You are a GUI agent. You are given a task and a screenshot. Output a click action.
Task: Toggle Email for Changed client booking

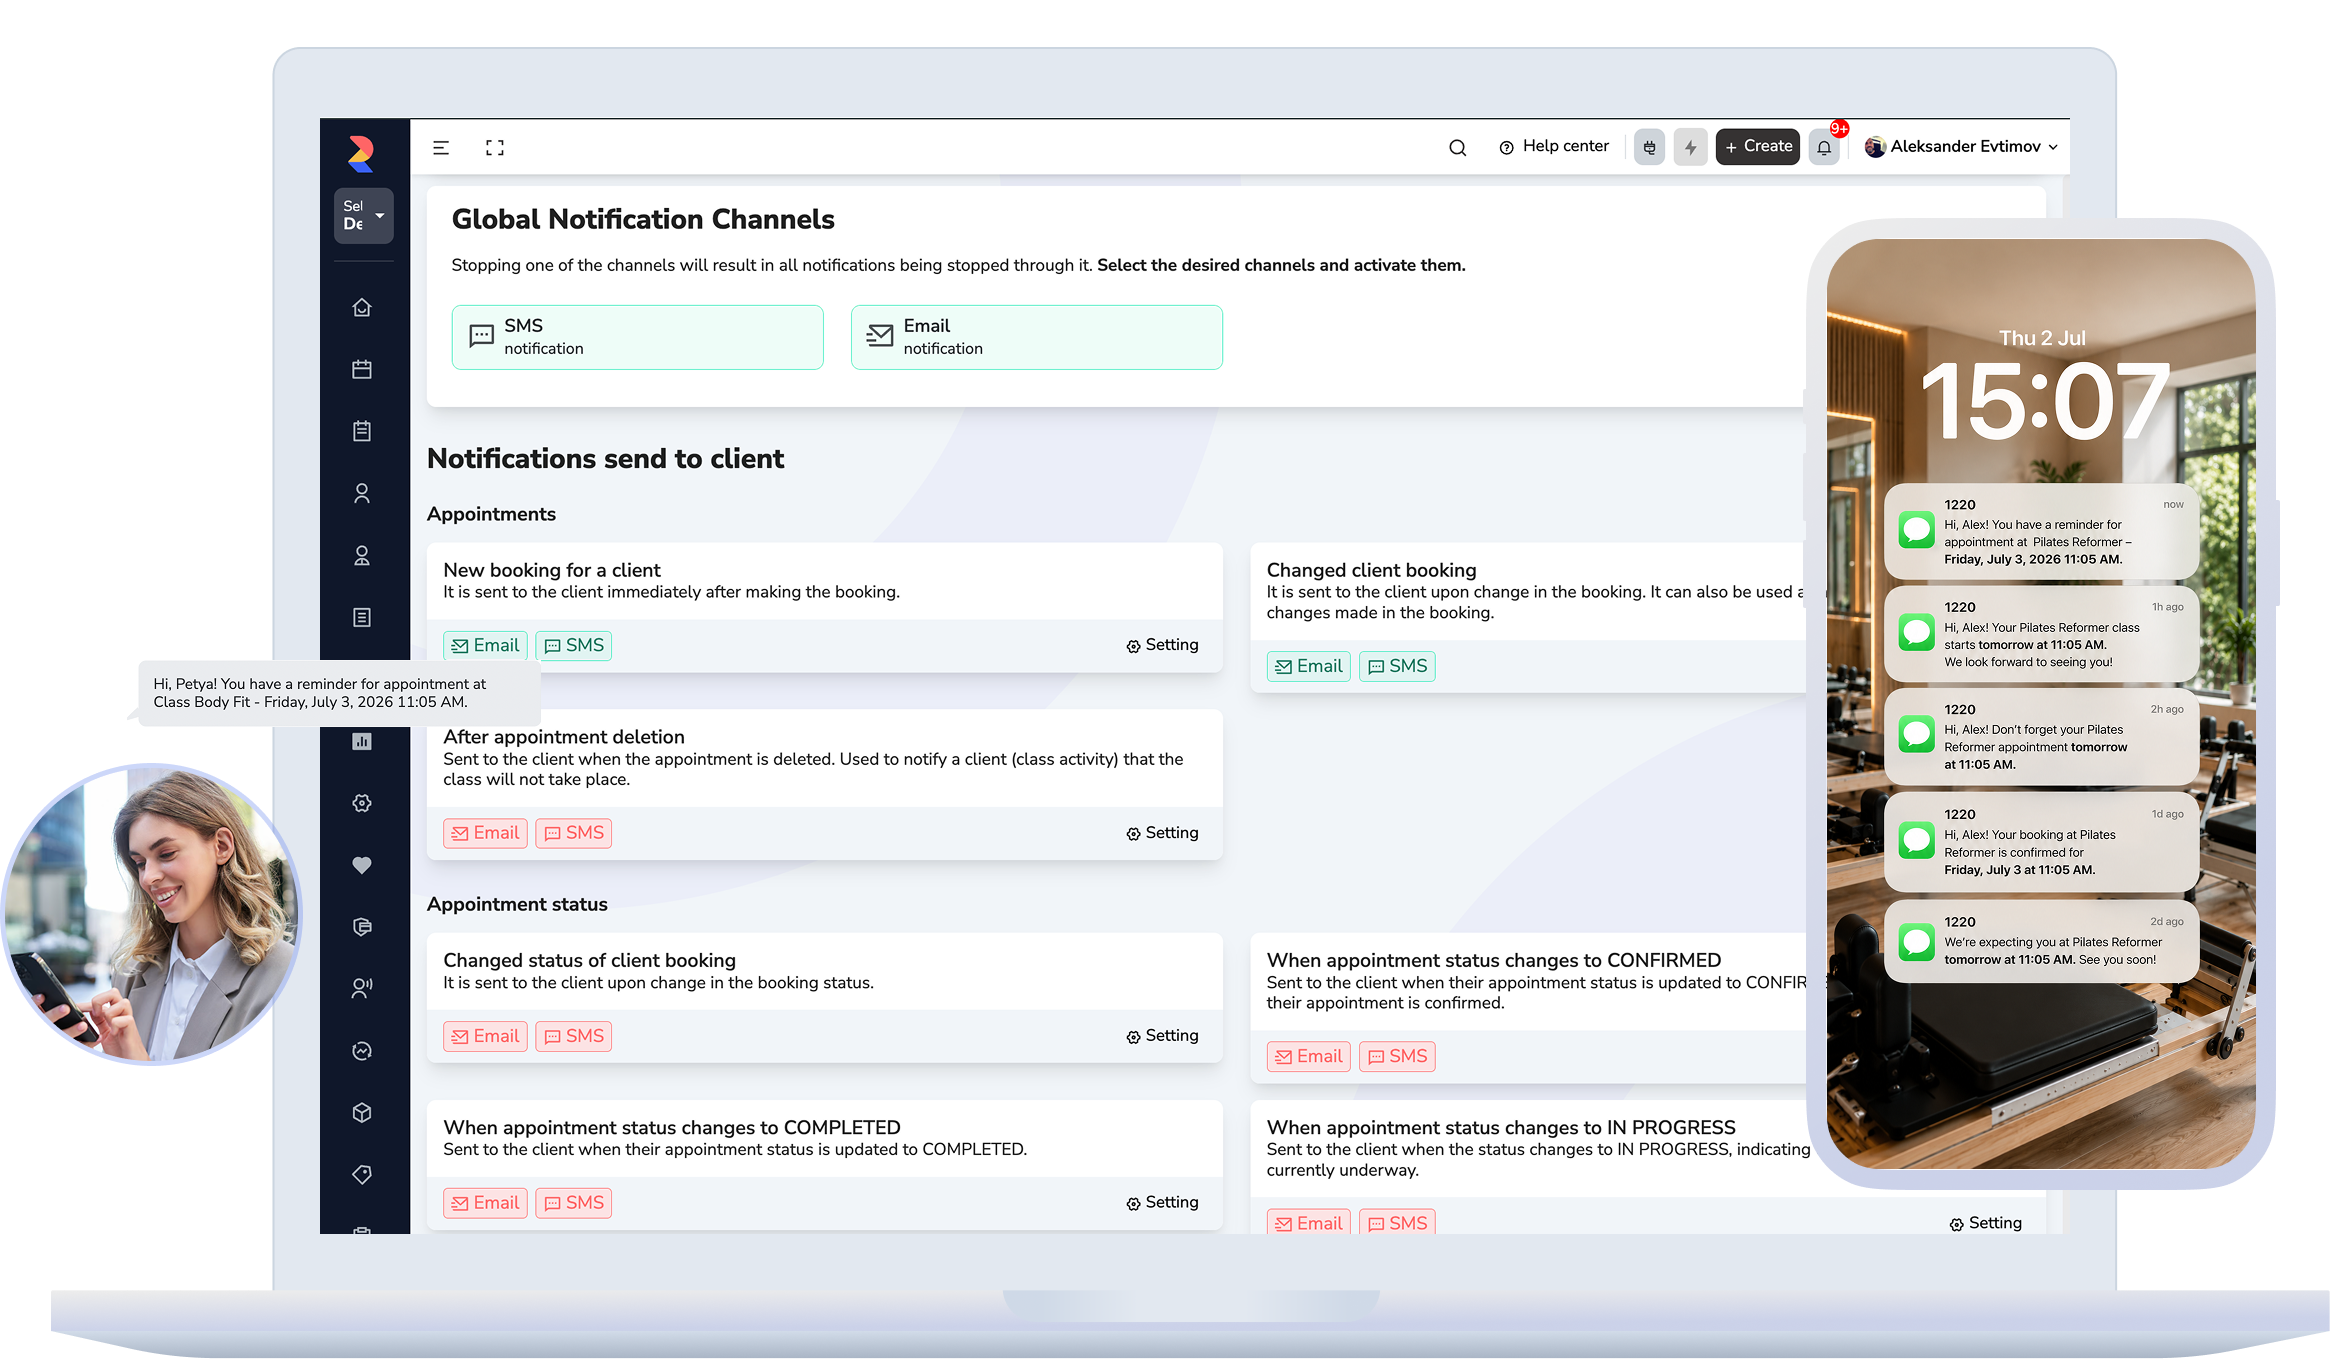click(1308, 666)
